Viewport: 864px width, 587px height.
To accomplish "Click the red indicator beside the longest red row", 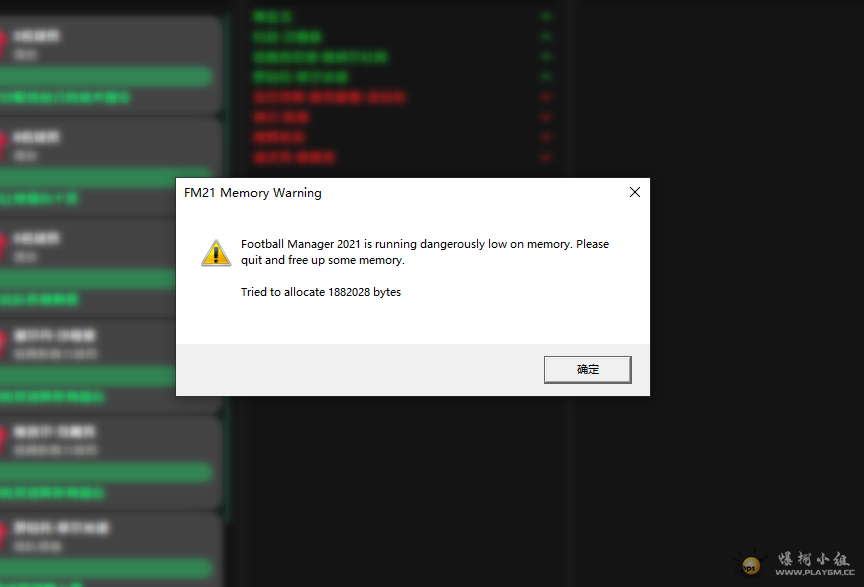I will click(x=546, y=97).
